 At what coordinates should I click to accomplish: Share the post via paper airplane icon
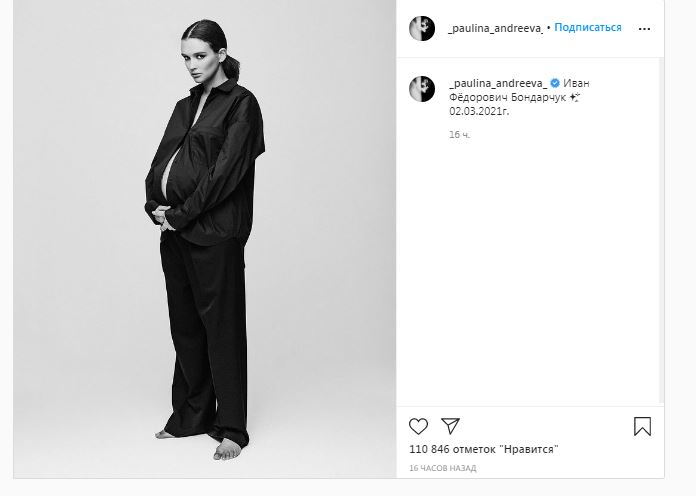point(450,426)
